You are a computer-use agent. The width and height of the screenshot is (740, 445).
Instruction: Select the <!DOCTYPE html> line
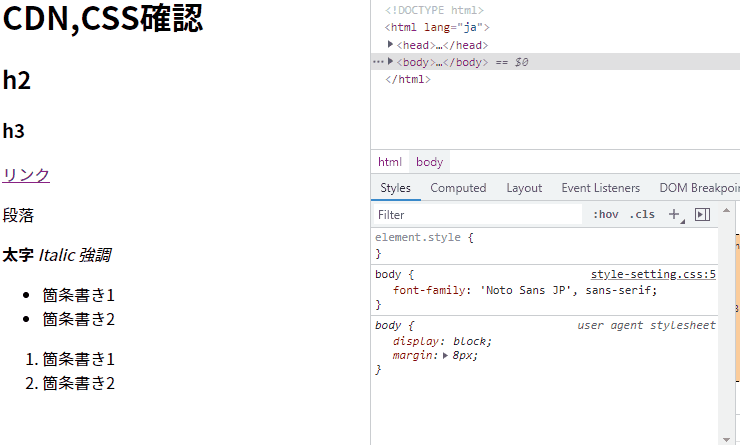coord(435,10)
